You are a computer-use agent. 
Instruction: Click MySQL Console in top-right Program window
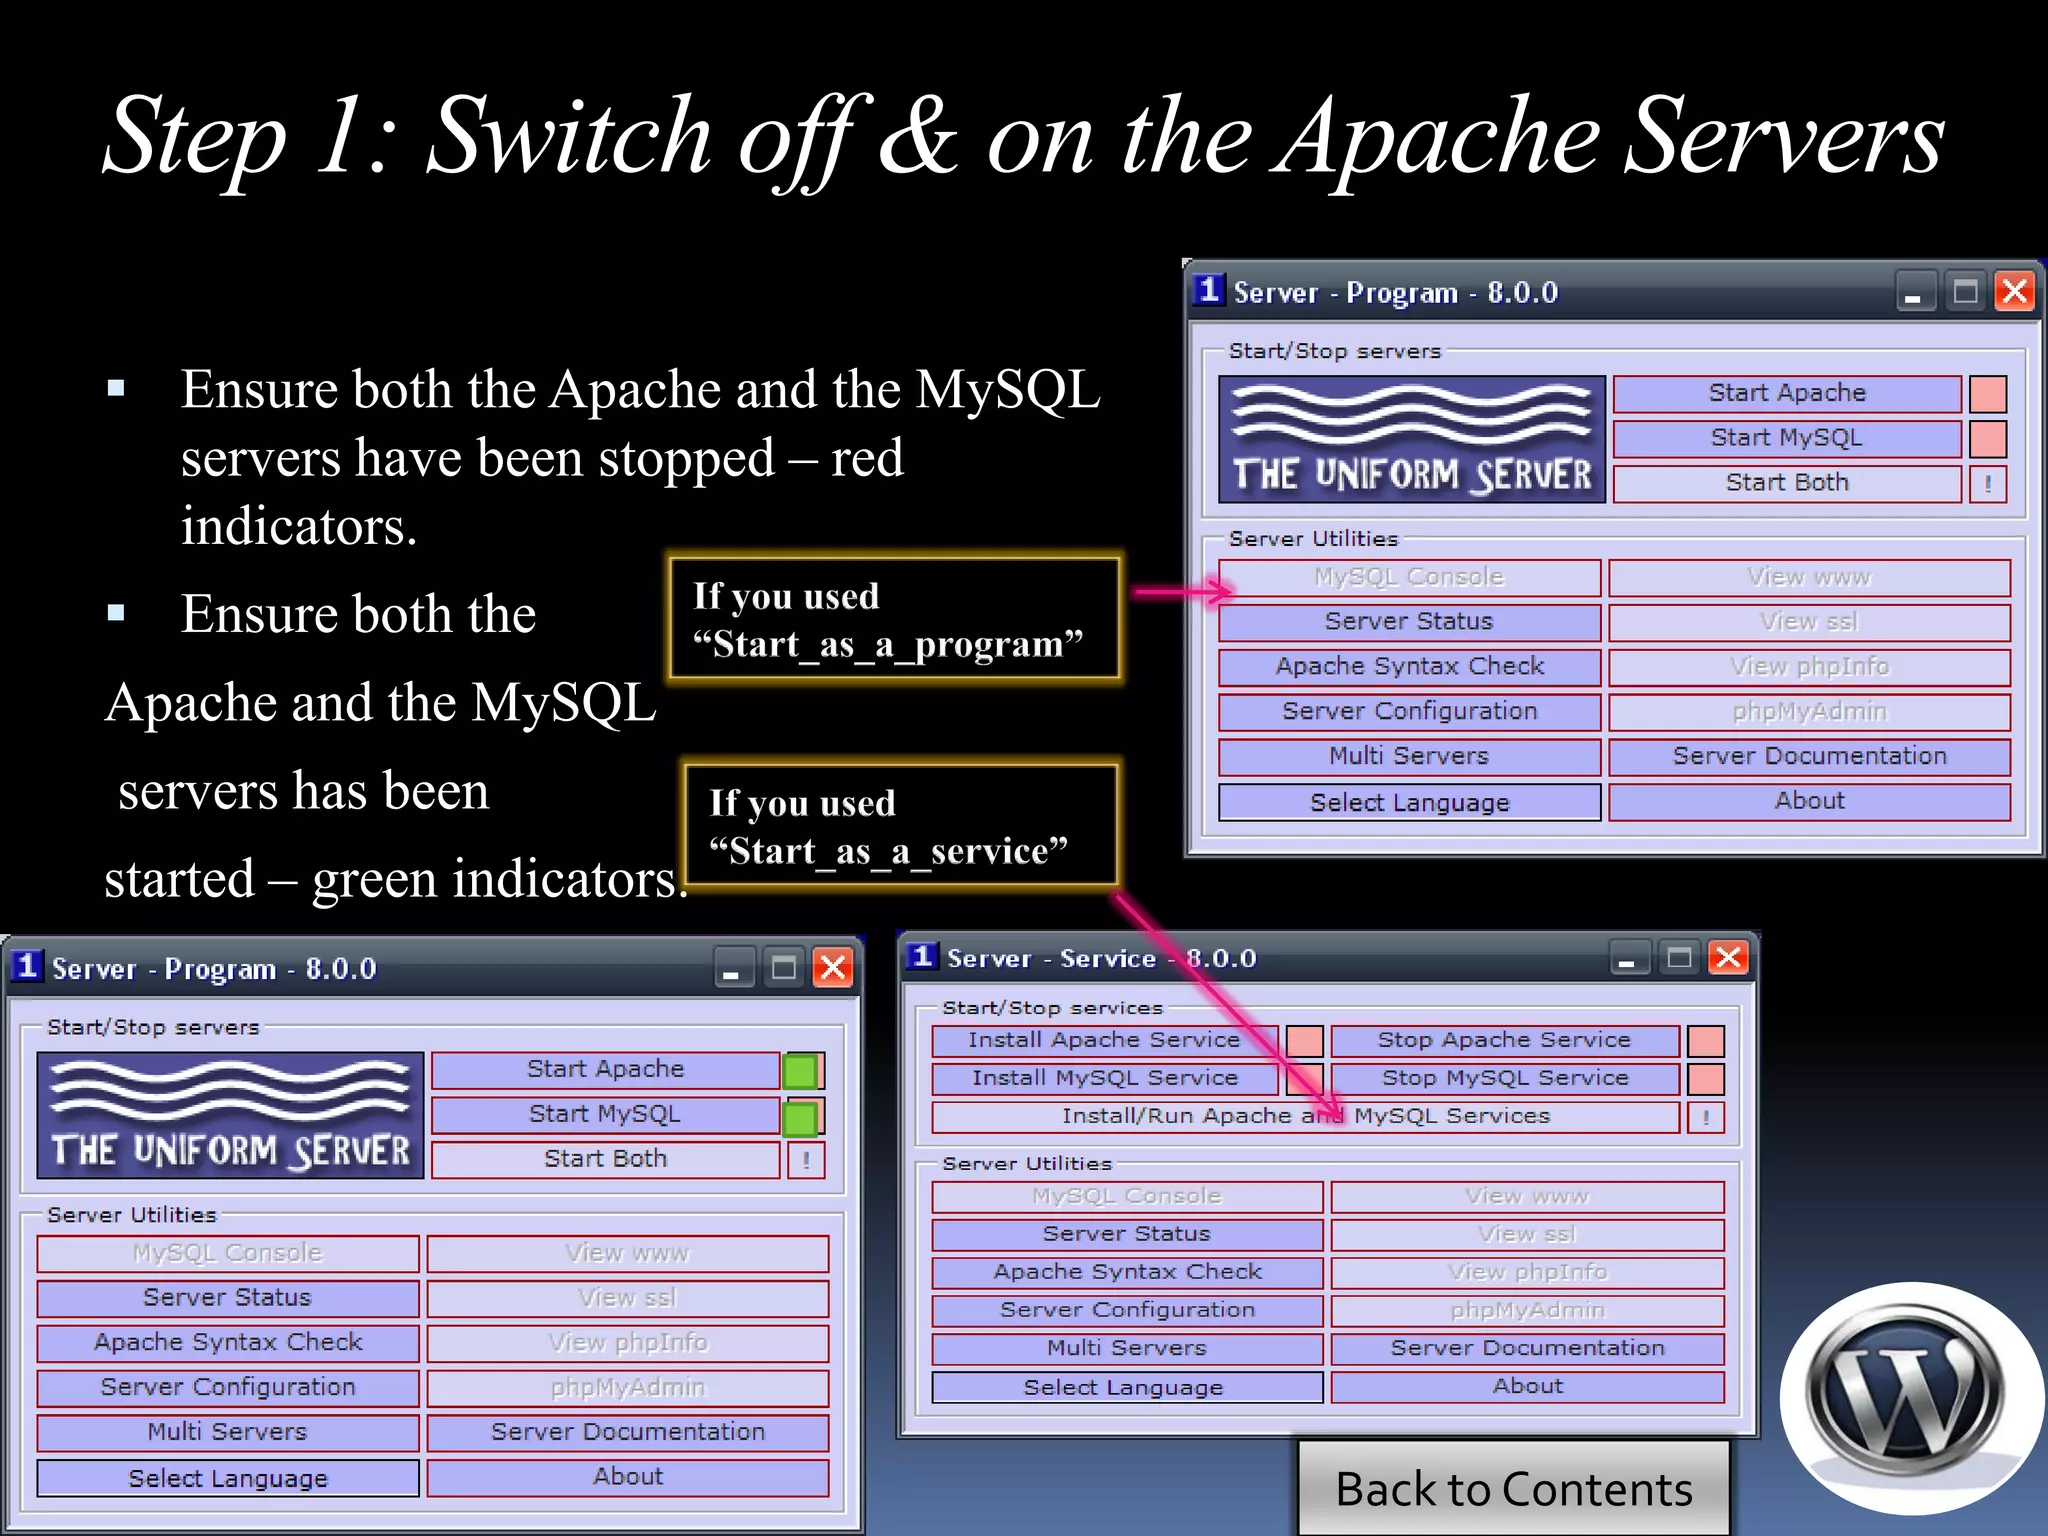[x=1409, y=577]
